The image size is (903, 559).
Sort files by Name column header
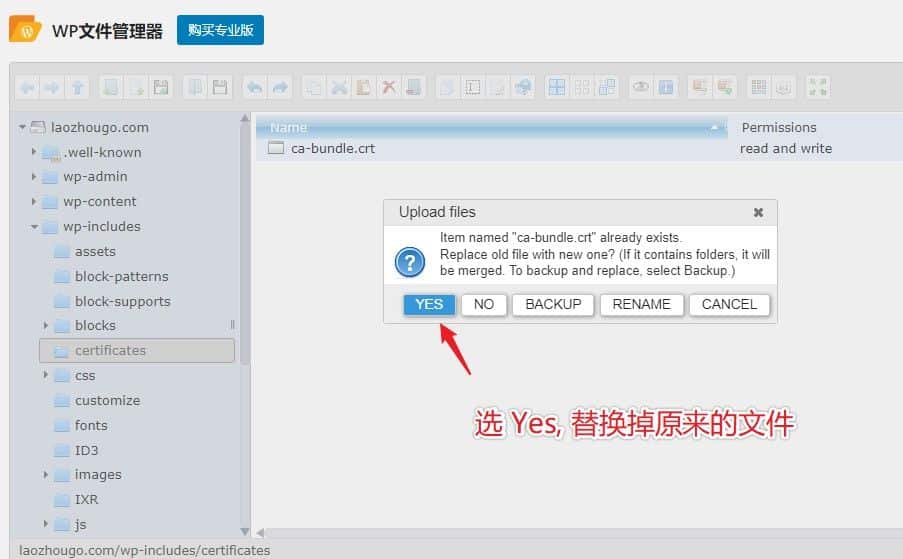point(491,127)
